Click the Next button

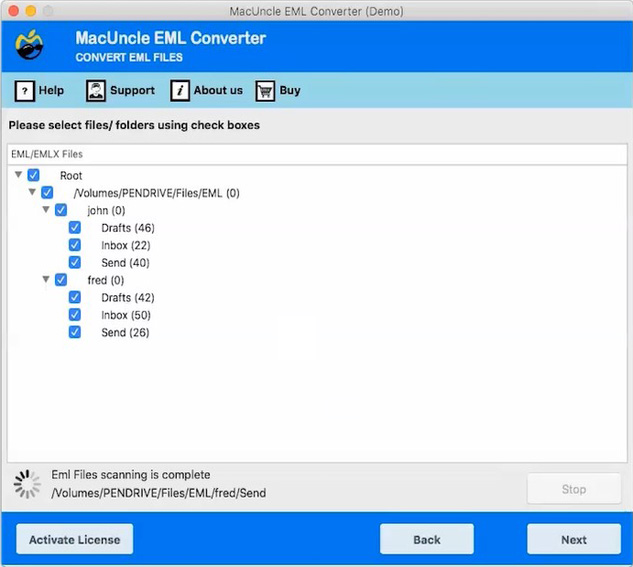574,540
